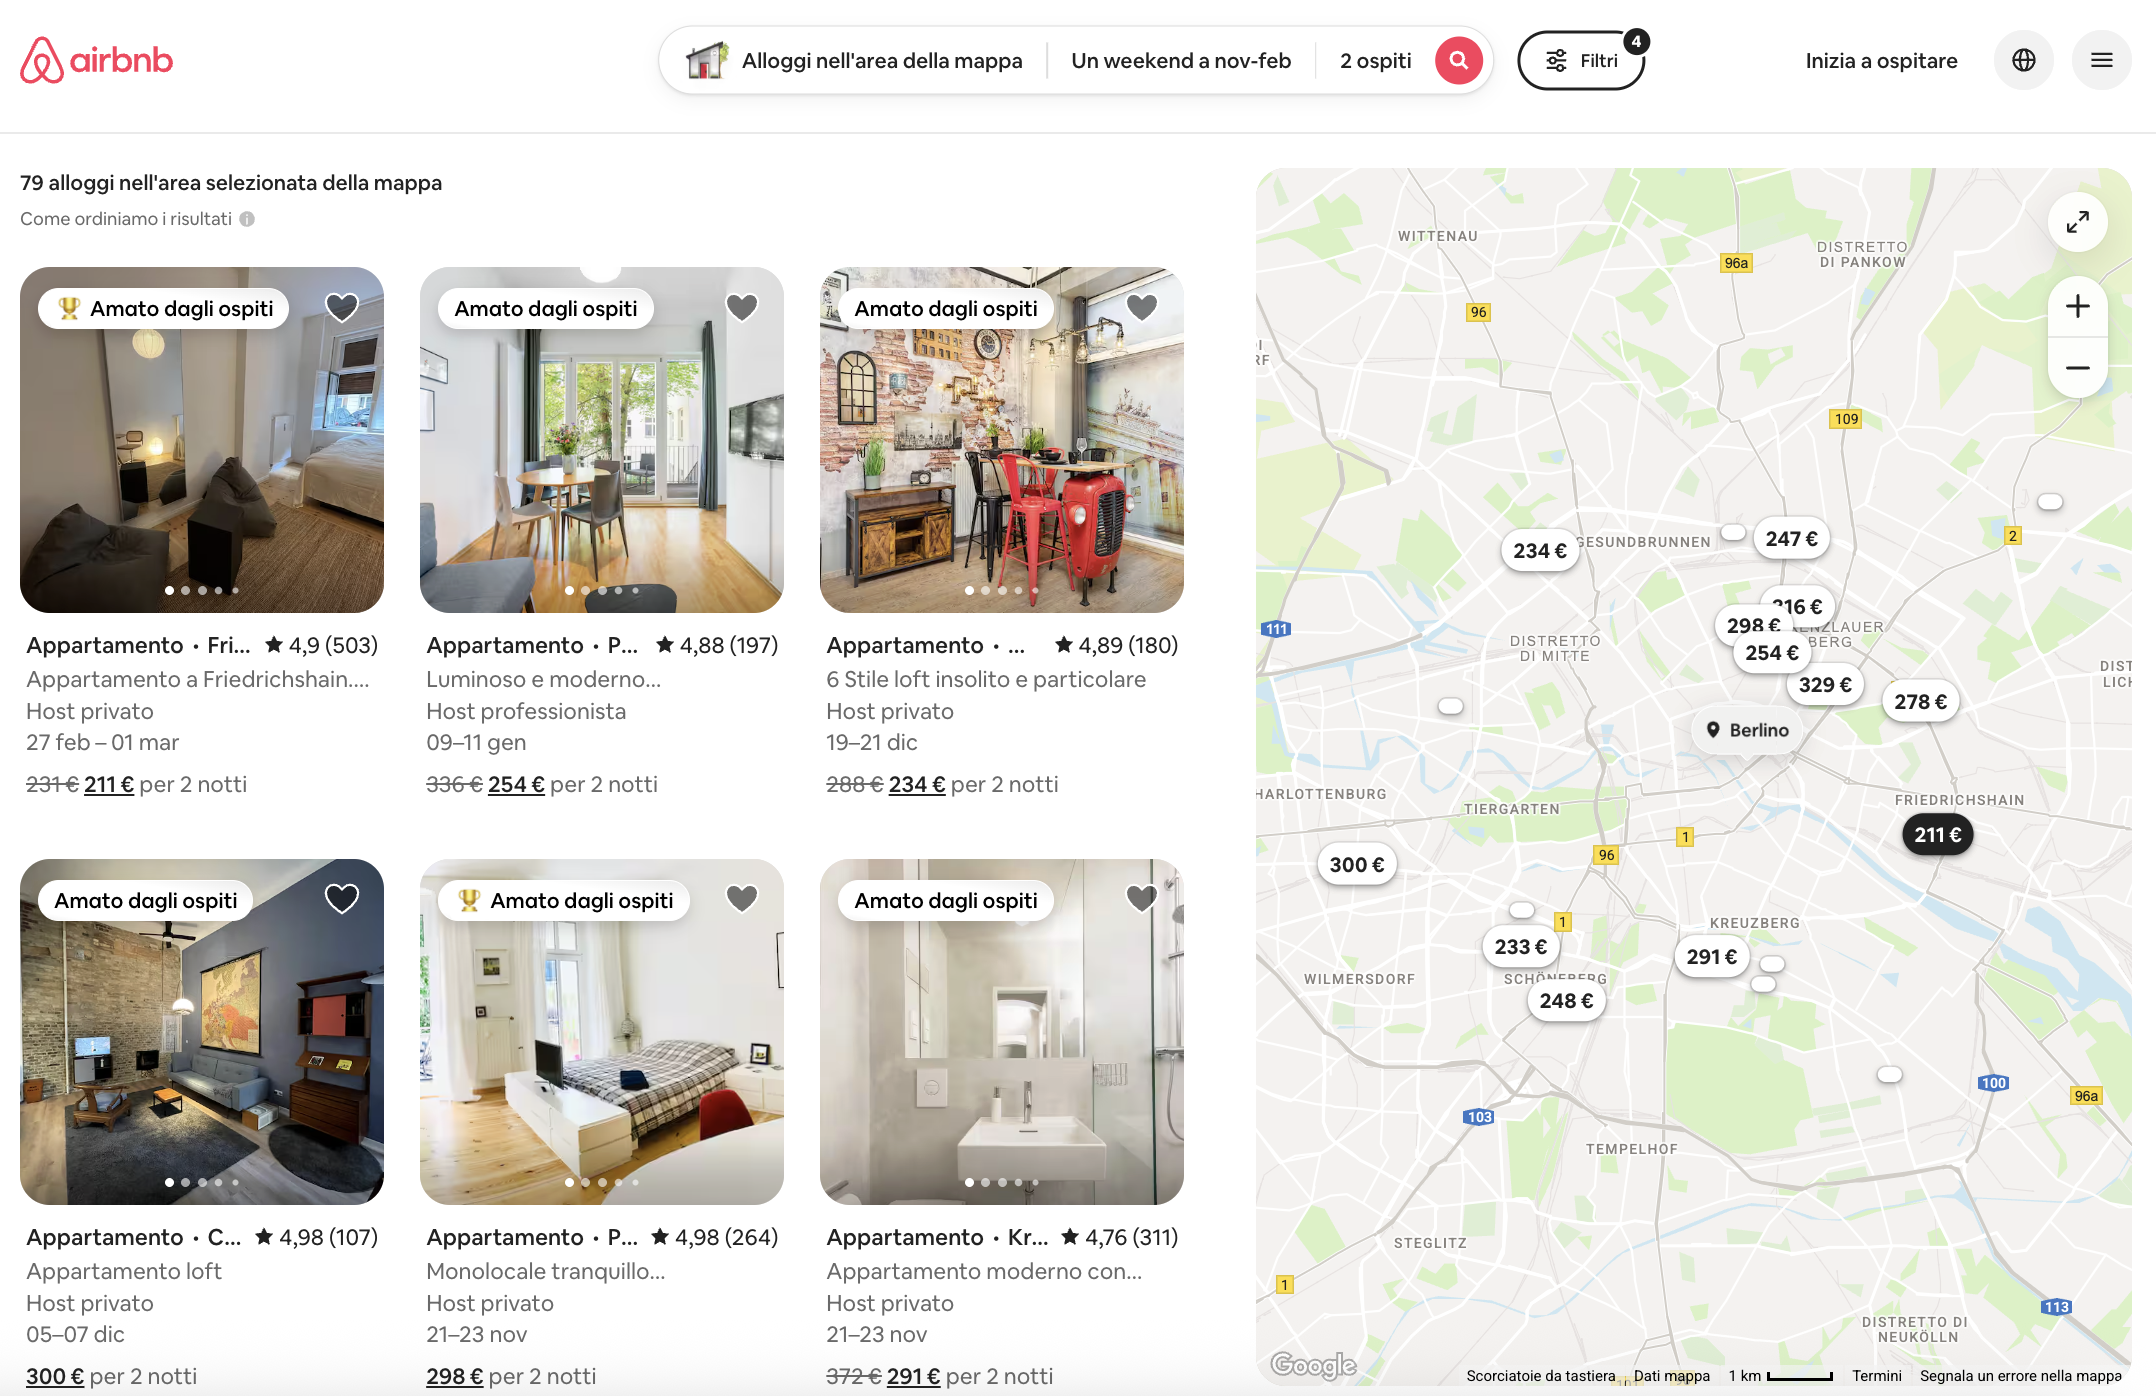This screenshot has width=2156, height=1396.
Task: Open the Filtri panel
Action: 1581,60
